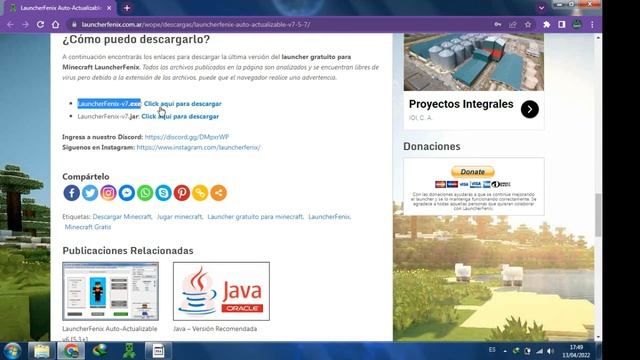Close the LauncherFenix tab
The image size is (640, 360).
point(109,8)
